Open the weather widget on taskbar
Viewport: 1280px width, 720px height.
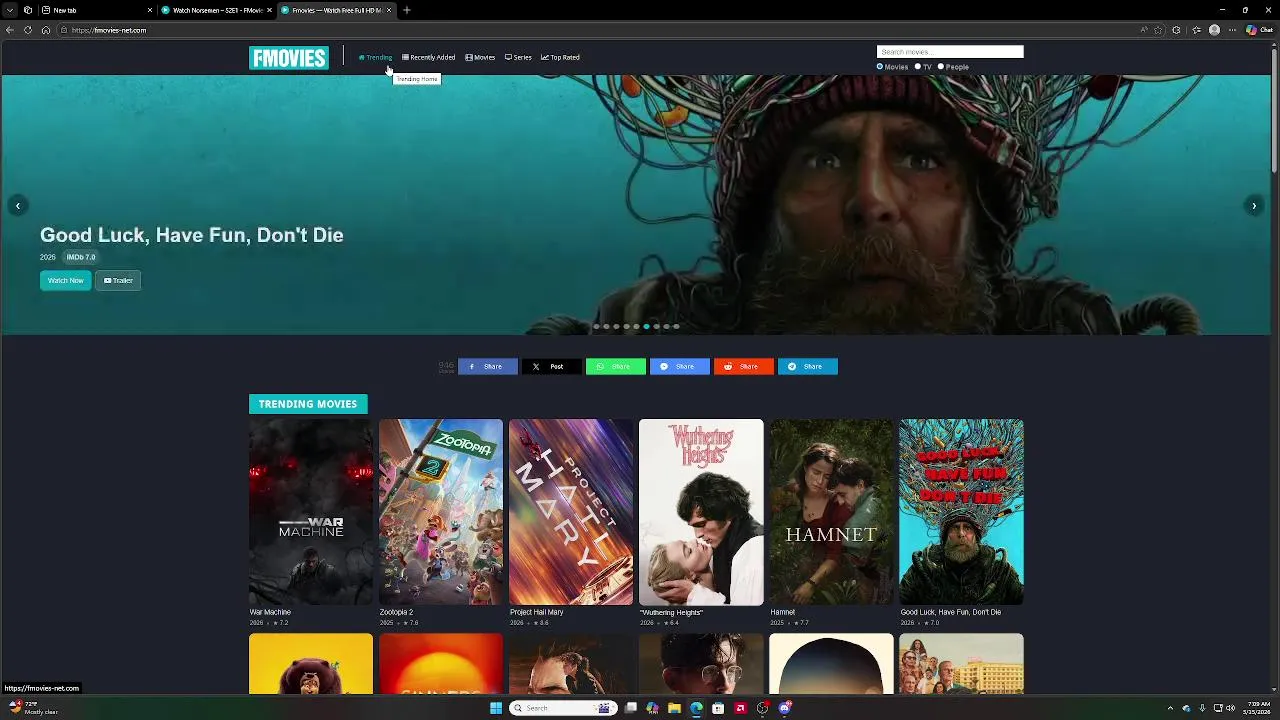click(x=35, y=708)
